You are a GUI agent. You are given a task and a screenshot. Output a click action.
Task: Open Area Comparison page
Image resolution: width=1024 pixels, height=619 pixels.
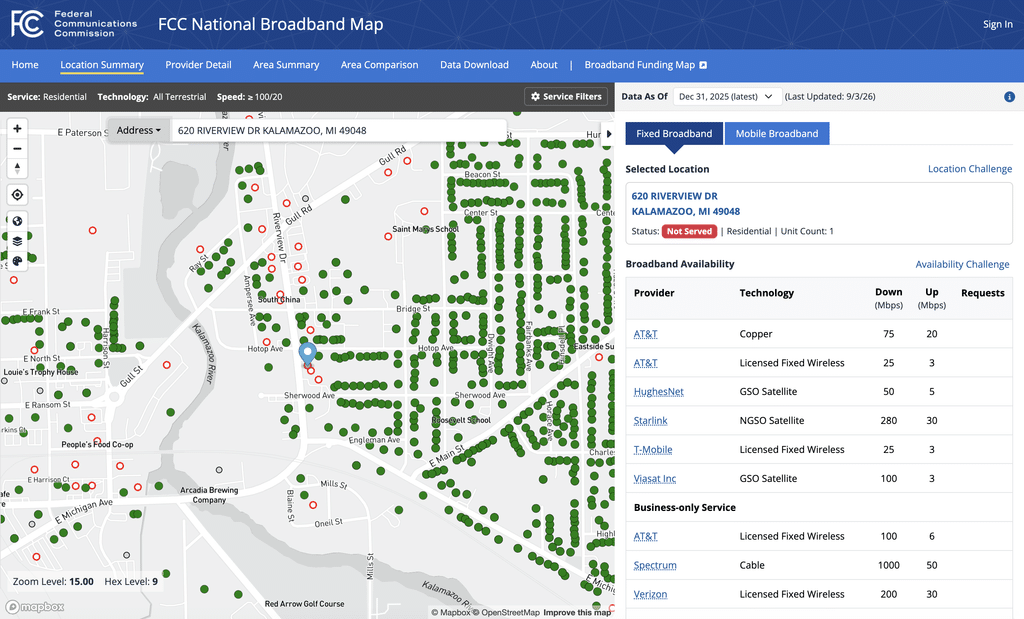pyautogui.click(x=379, y=65)
